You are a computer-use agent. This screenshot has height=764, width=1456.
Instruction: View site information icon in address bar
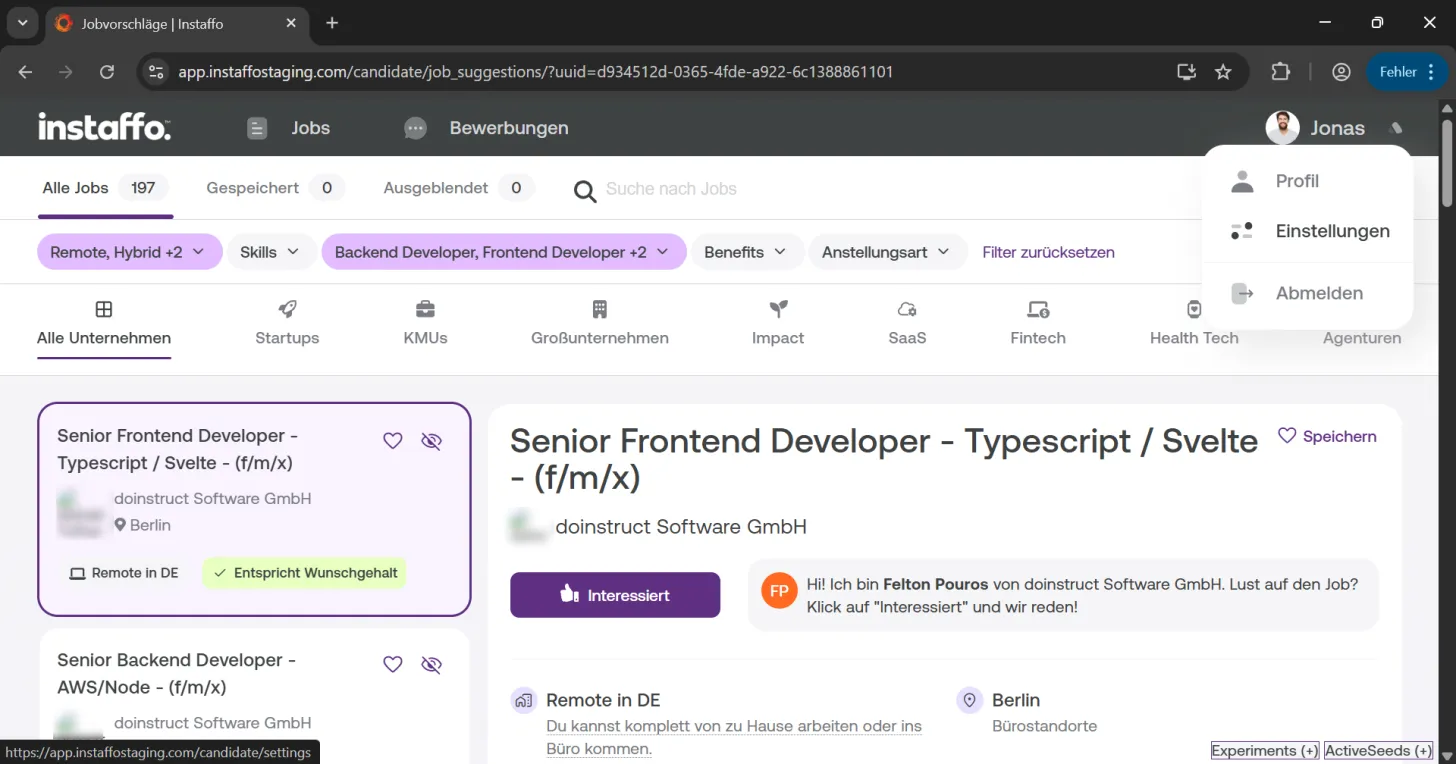point(155,72)
